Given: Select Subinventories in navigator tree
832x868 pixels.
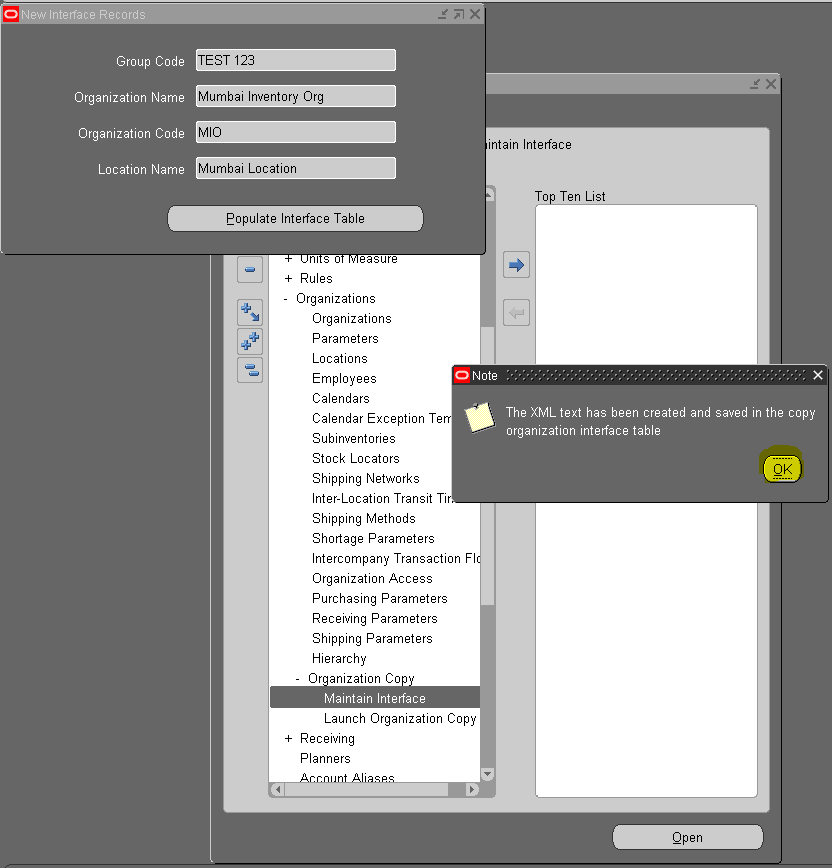Looking at the screenshot, I should tap(354, 438).
